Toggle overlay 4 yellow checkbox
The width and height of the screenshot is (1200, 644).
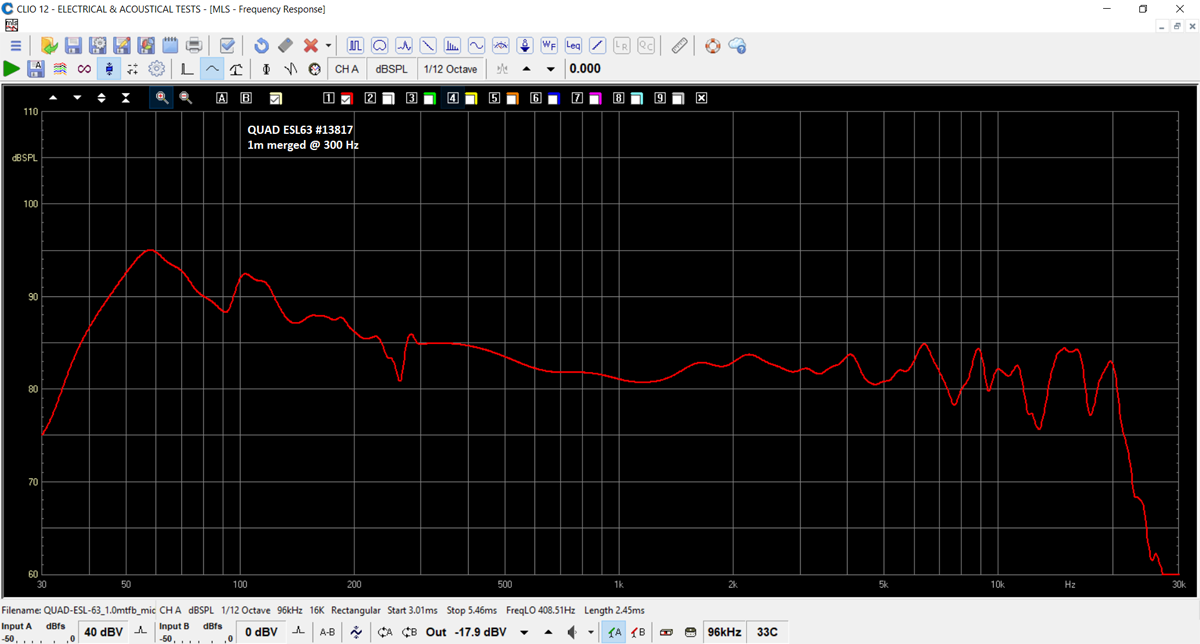click(x=470, y=98)
